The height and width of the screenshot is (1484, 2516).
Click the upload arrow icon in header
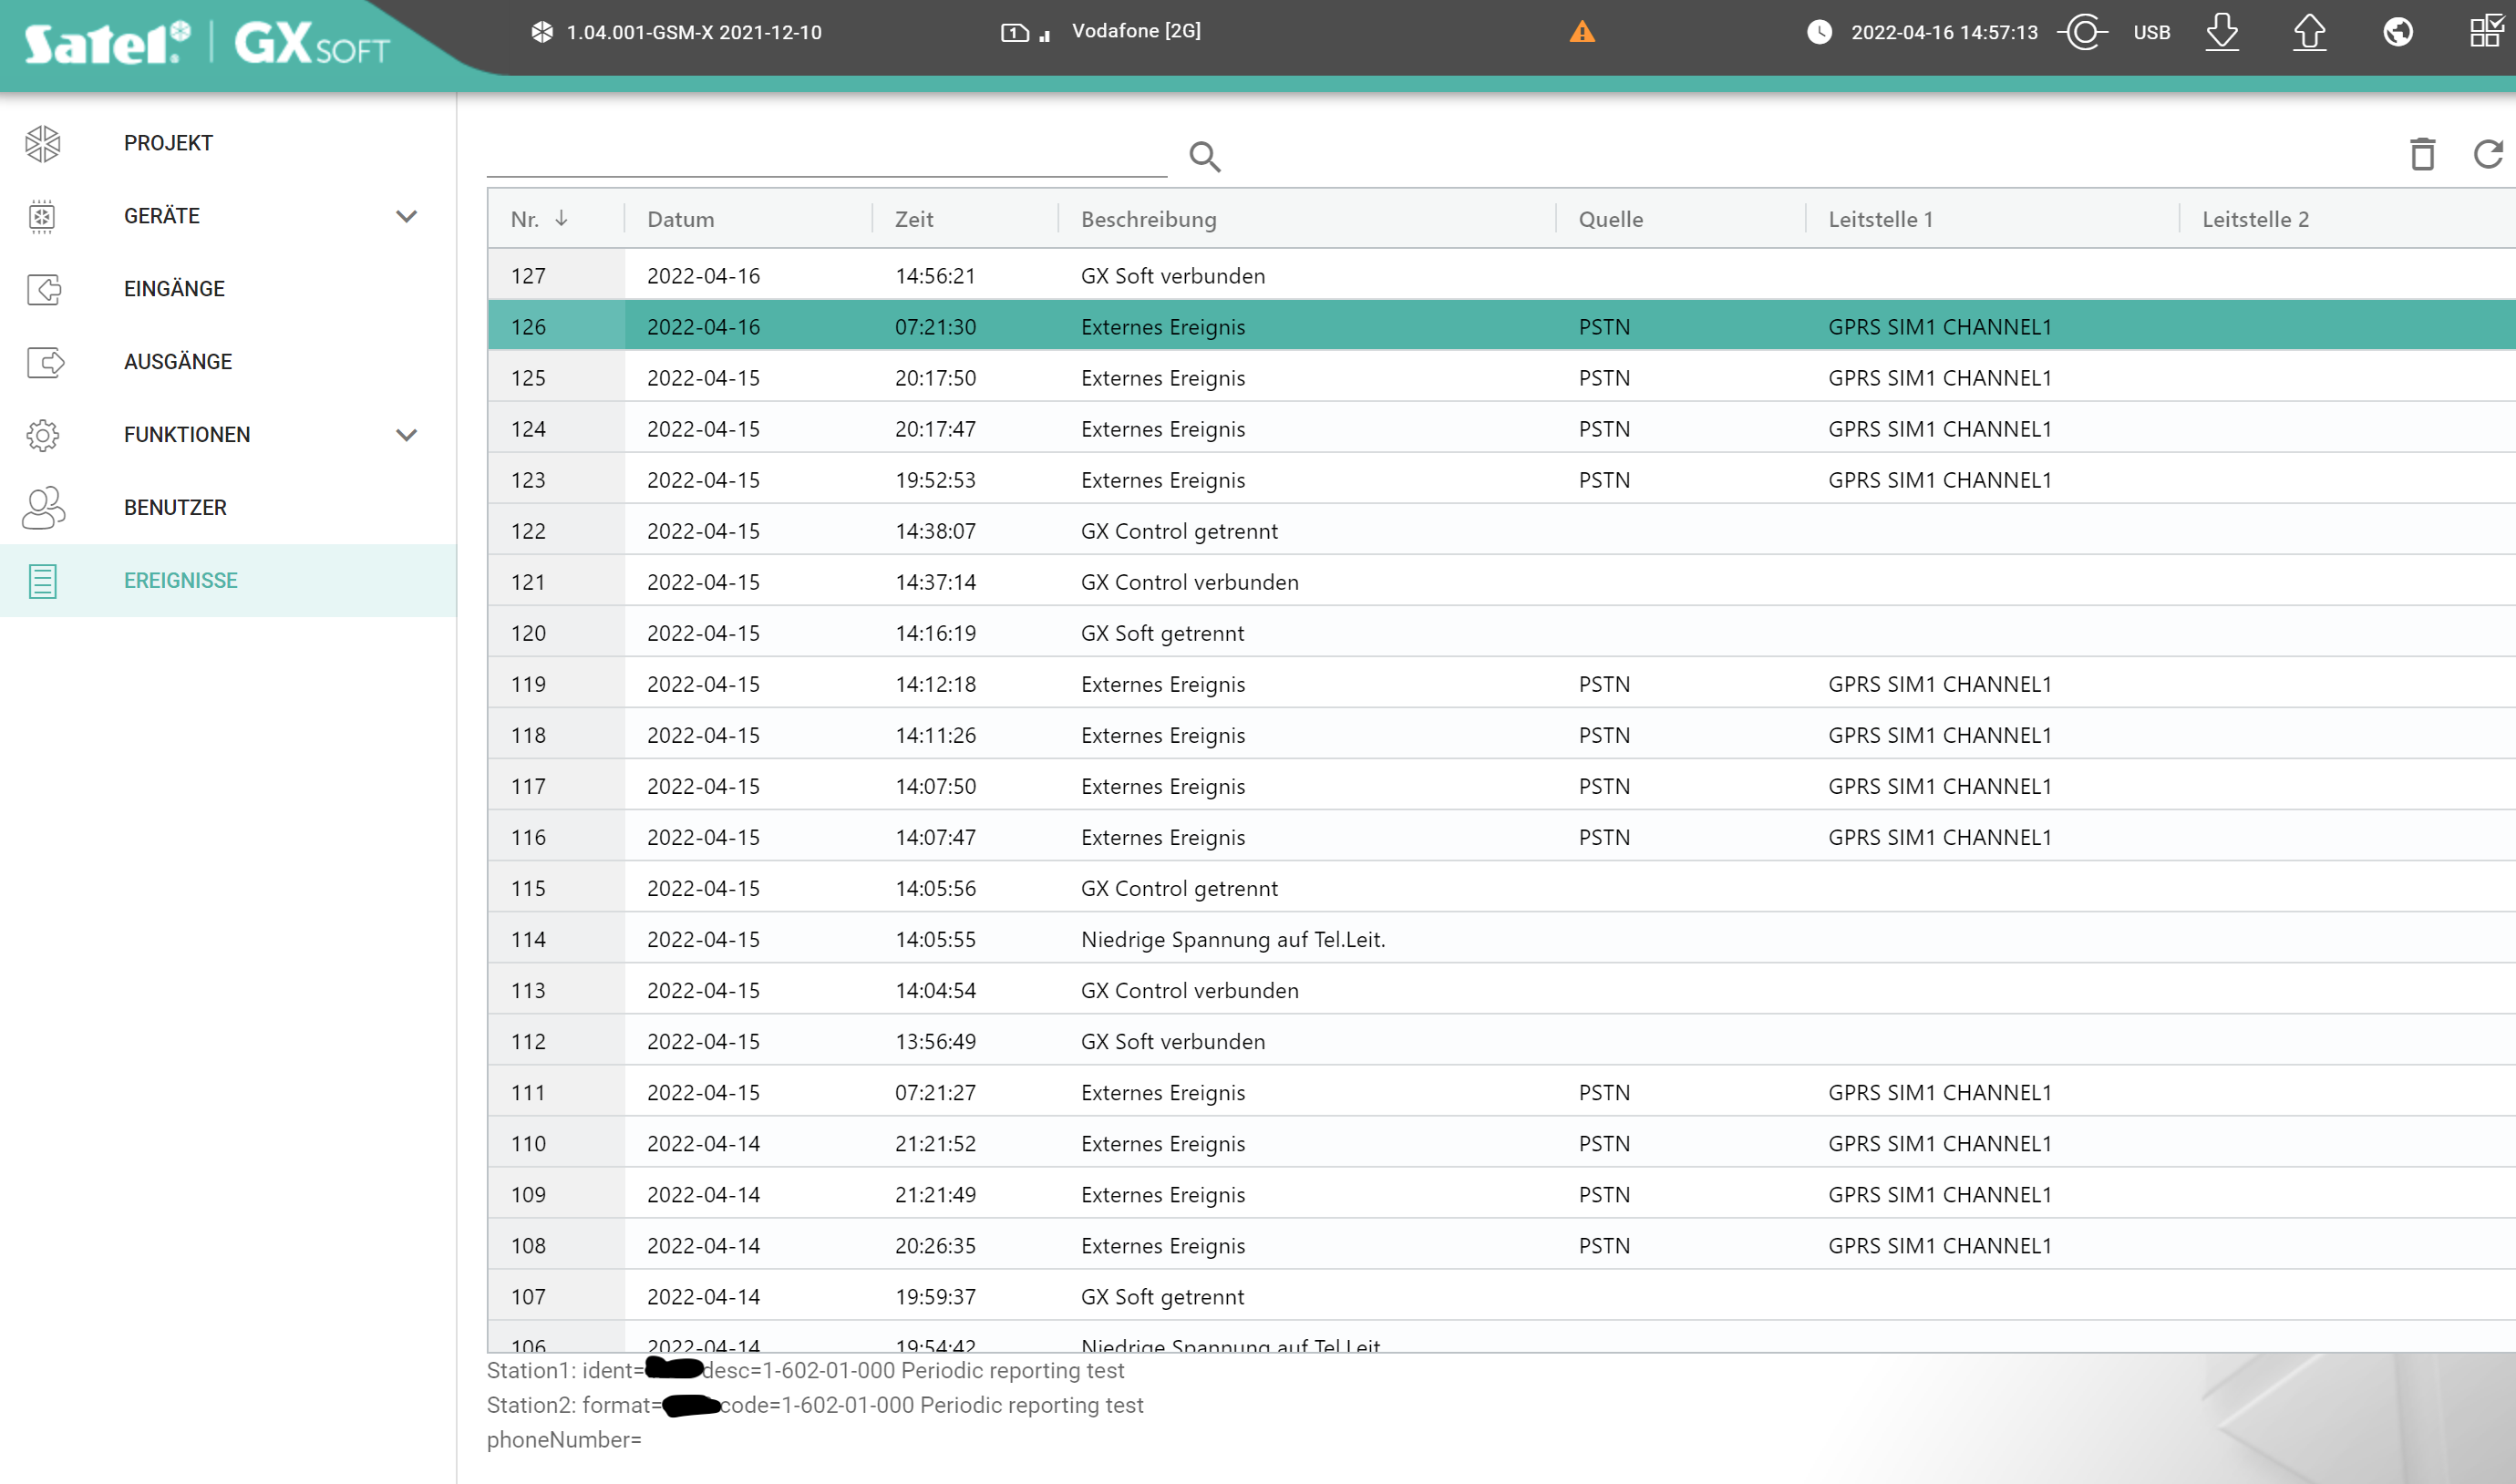2308,32
